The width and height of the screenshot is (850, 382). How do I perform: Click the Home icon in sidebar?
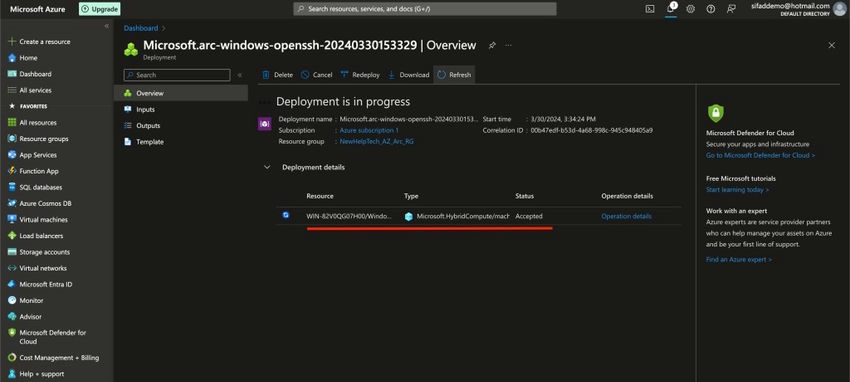point(12,58)
